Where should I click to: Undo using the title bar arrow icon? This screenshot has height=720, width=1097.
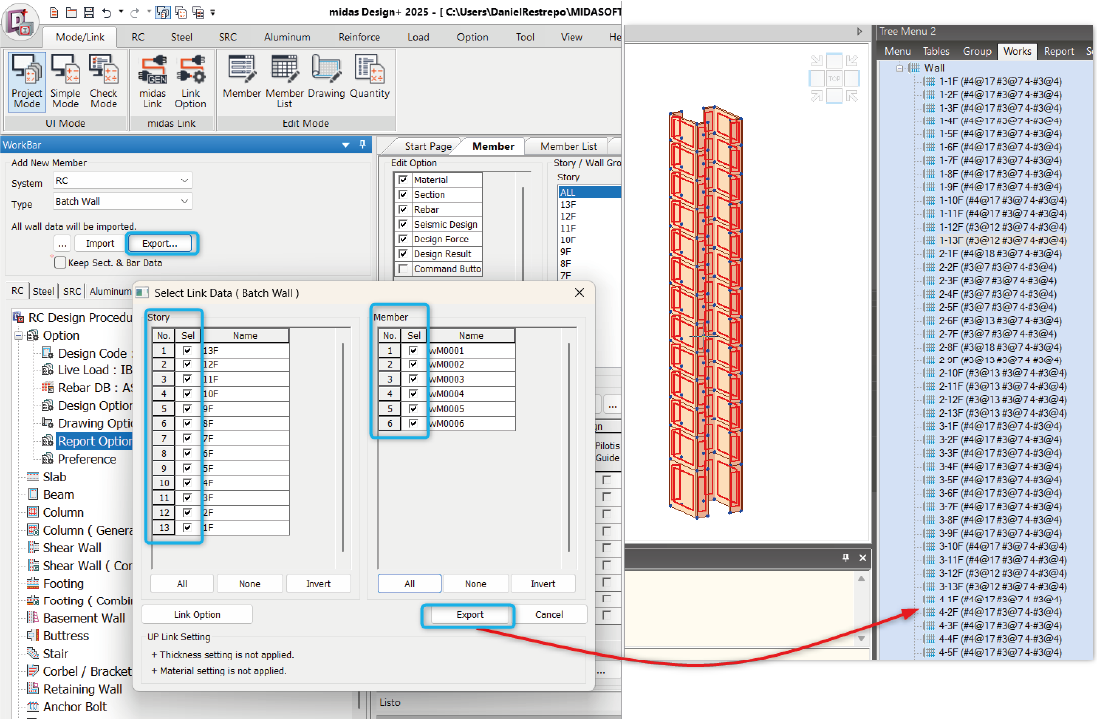[106, 13]
